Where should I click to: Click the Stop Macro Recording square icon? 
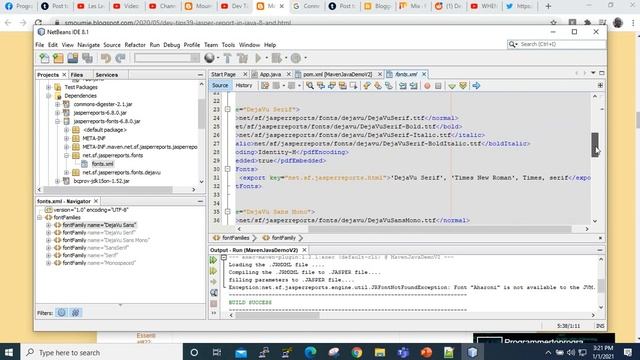coord(438,86)
